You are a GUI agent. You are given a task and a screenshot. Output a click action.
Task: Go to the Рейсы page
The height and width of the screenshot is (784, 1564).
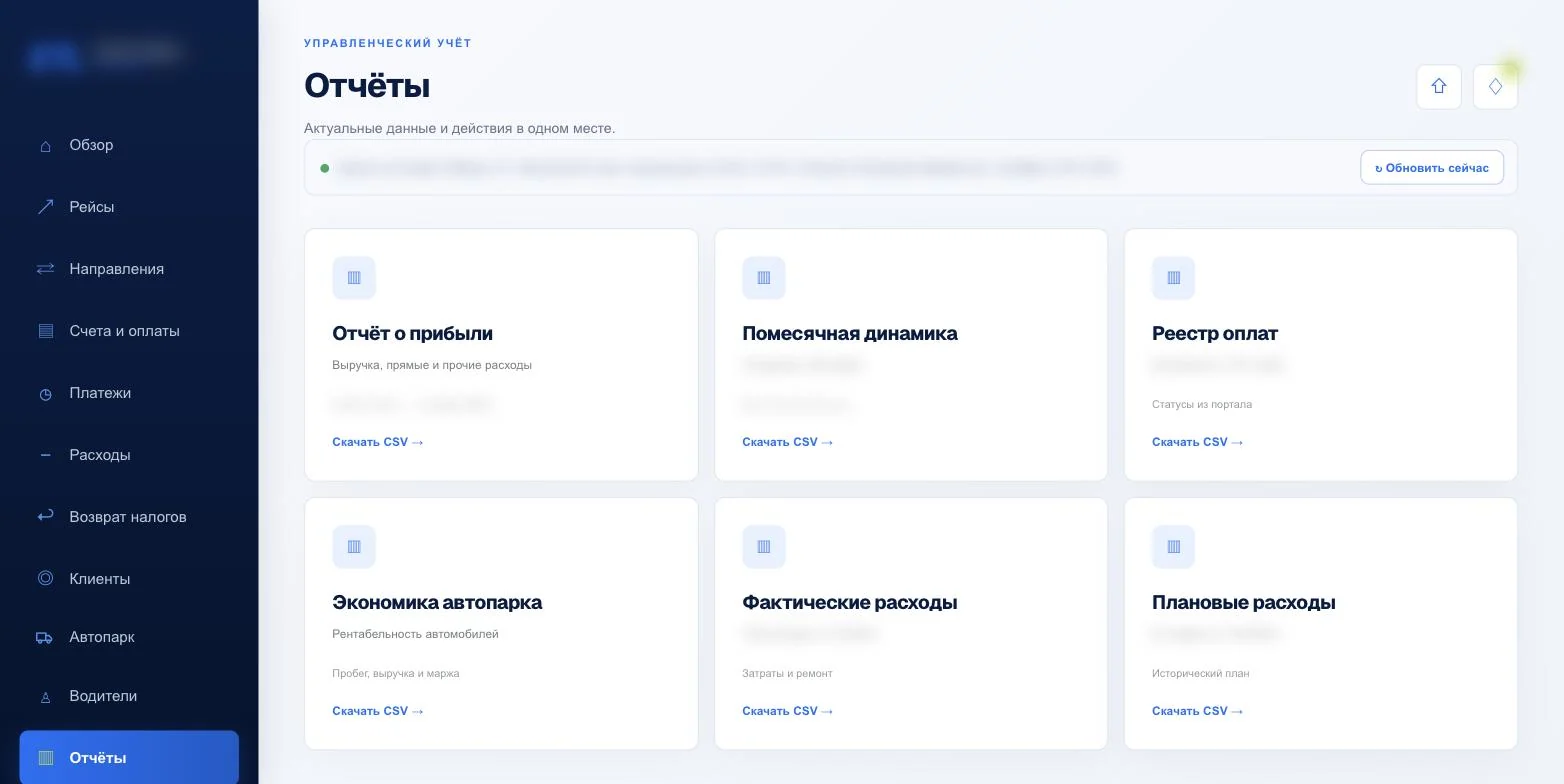(129, 207)
